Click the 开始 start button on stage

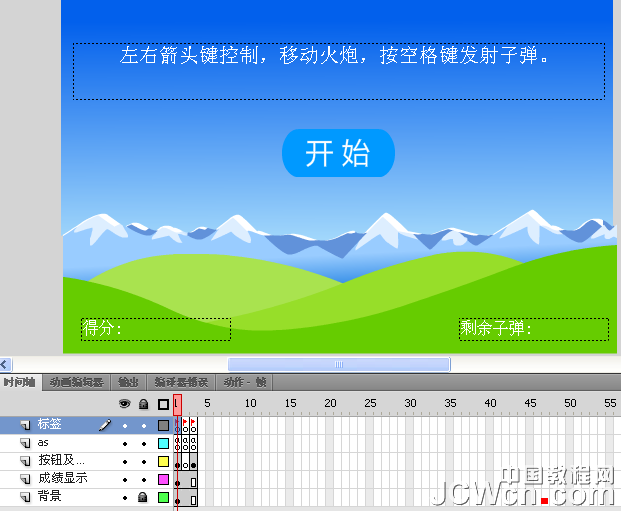point(338,153)
